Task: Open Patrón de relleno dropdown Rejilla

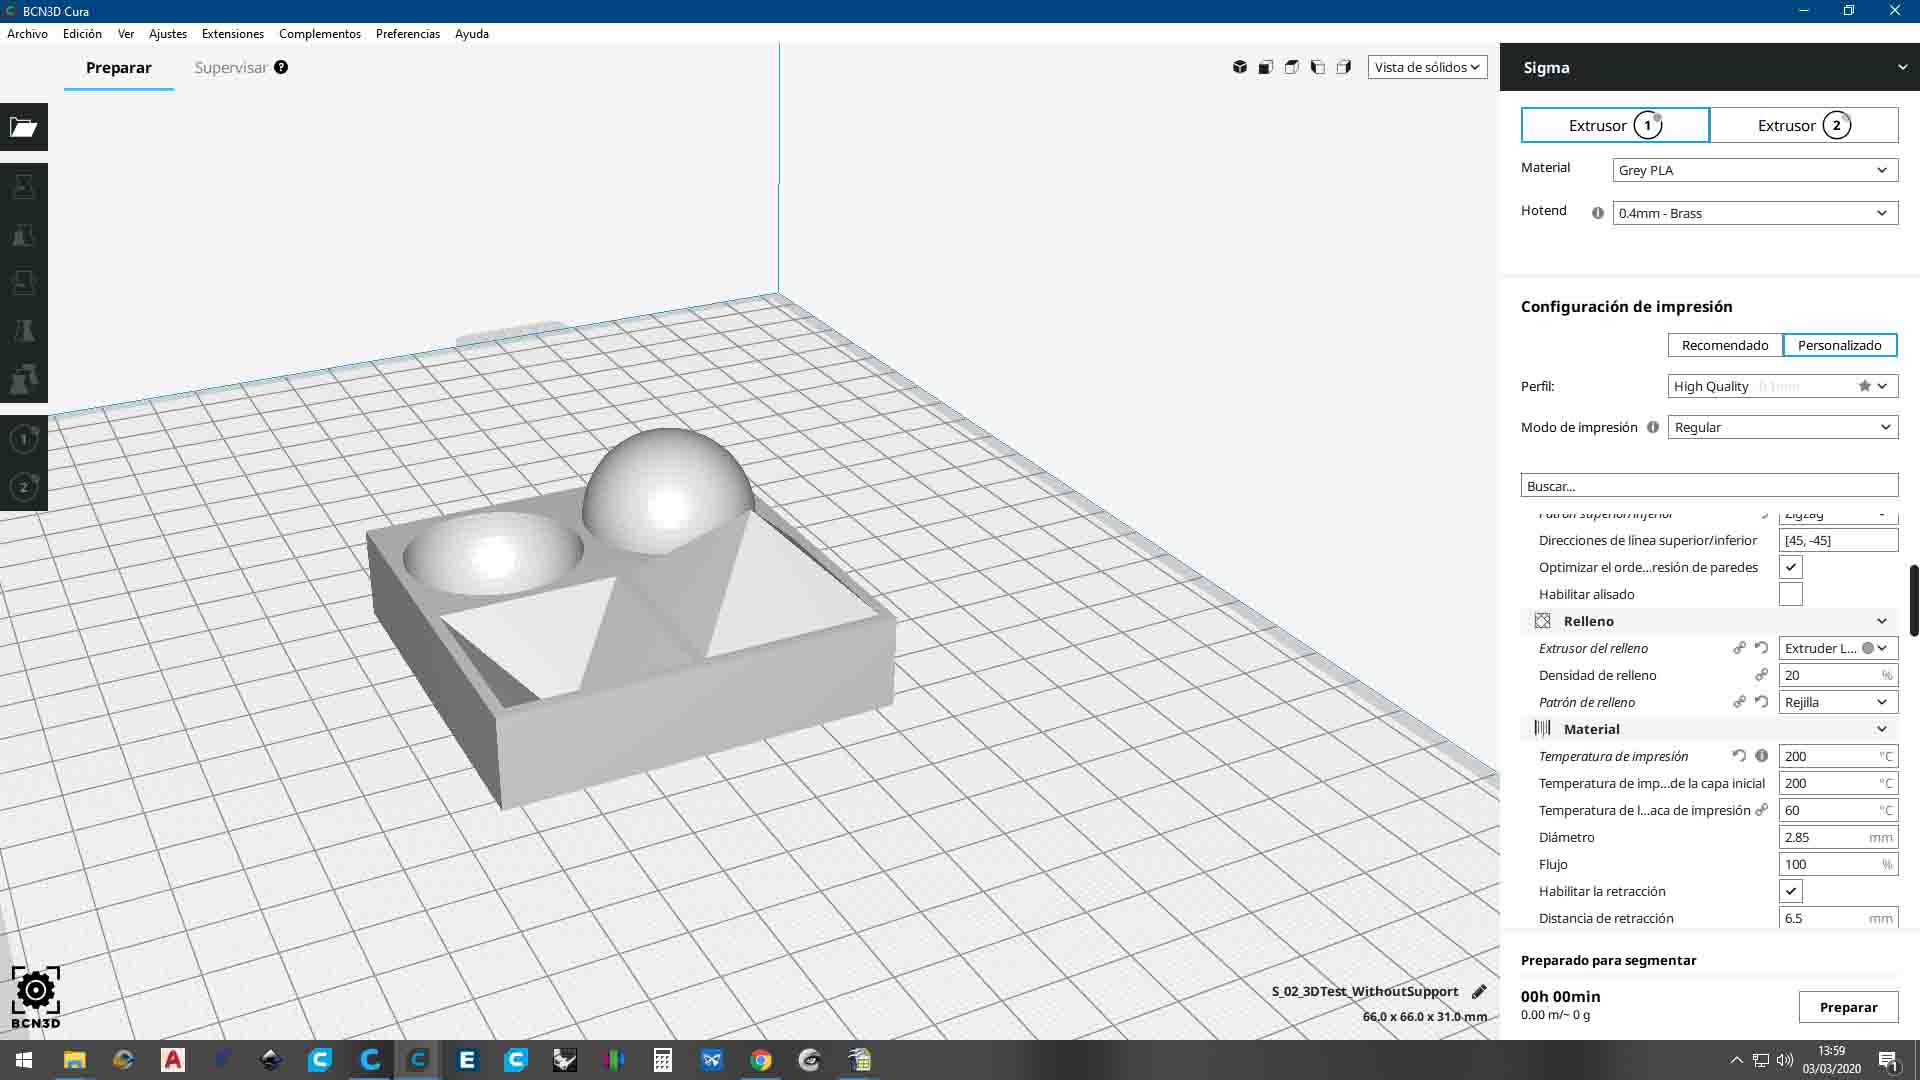Action: tap(1838, 702)
